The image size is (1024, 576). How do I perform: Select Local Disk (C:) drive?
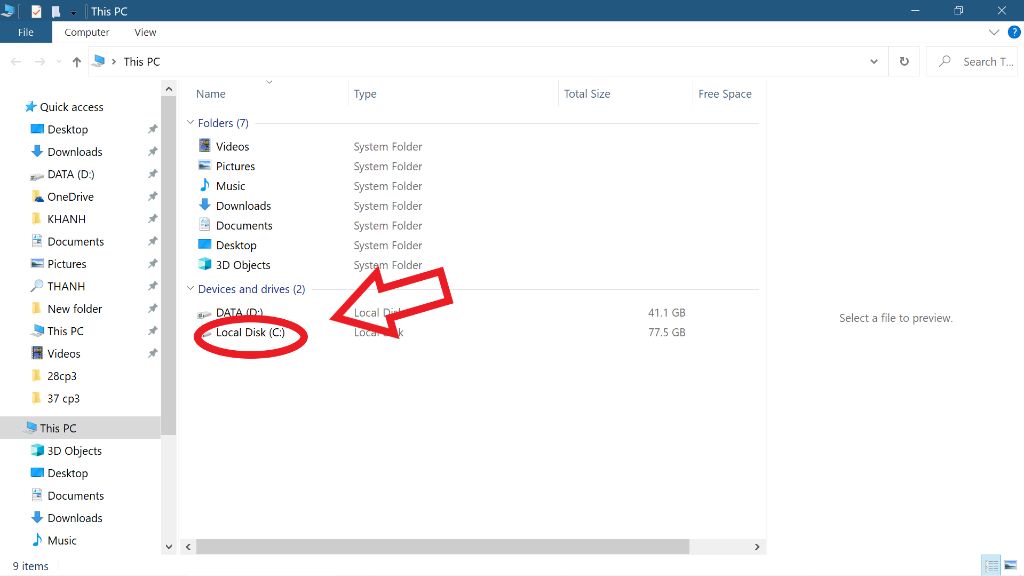[x=250, y=332]
